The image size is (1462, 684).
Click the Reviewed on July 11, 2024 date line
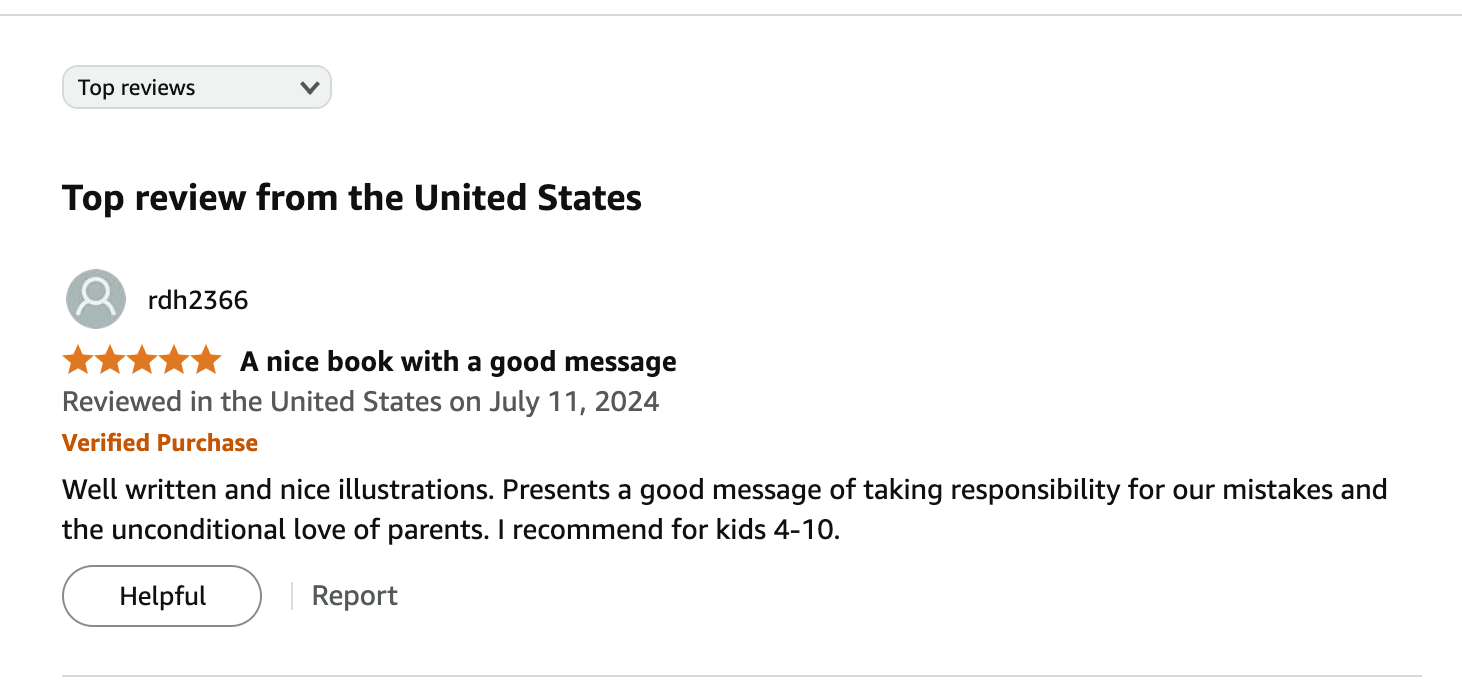tap(361, 402)
